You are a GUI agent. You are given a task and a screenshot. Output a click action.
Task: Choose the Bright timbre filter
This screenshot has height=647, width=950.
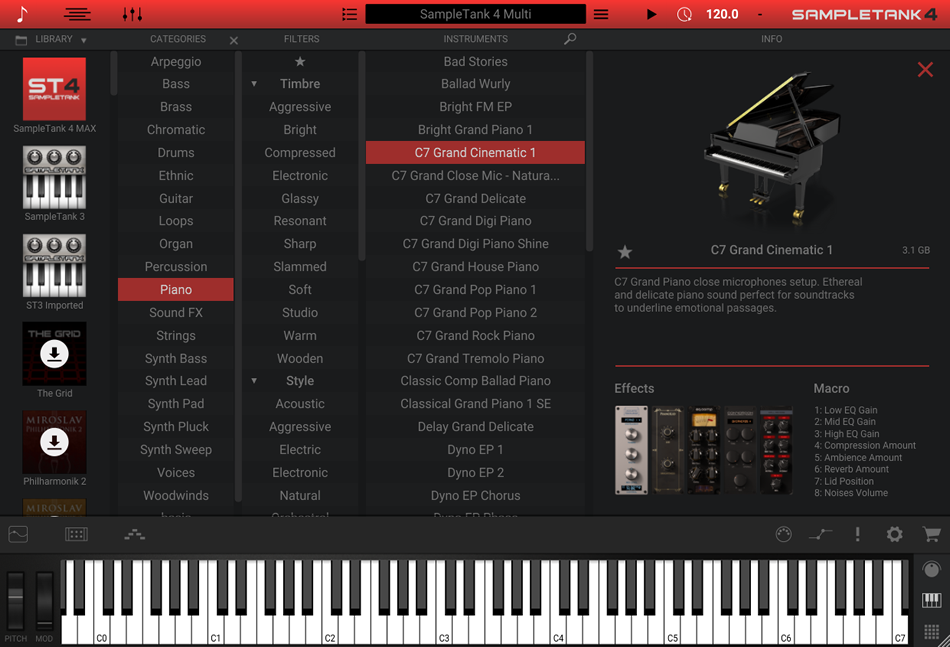[x=300, y=130]
